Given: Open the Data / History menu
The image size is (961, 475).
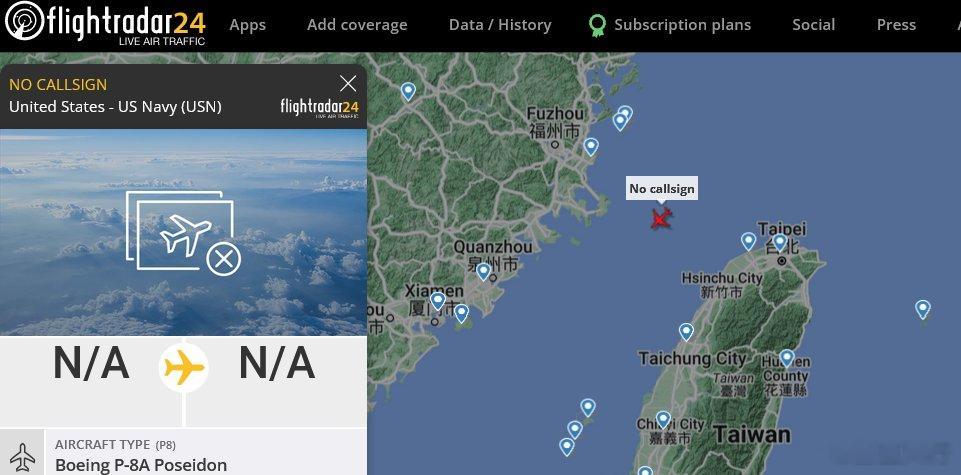Looking at the screenshot, I should click(500, 25).
